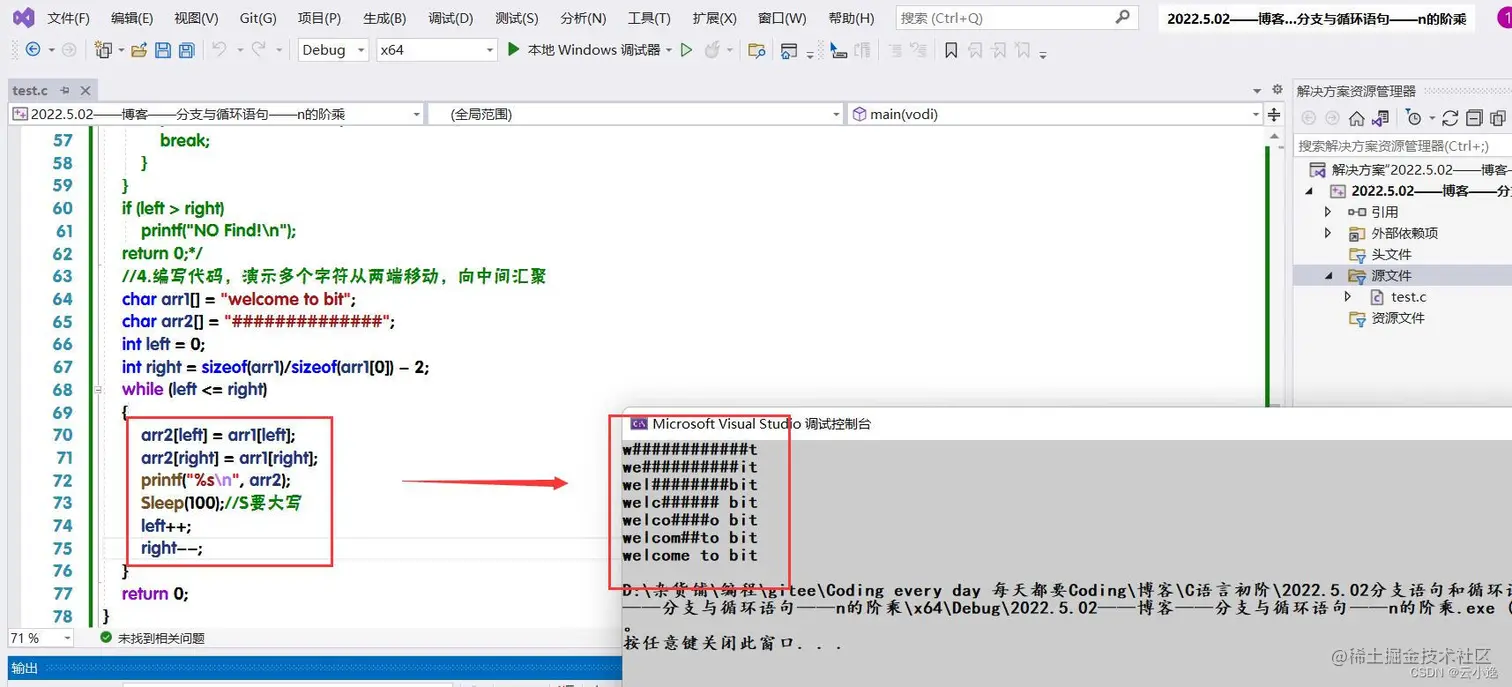Expand the 引用 references node

coord(1328,212)
